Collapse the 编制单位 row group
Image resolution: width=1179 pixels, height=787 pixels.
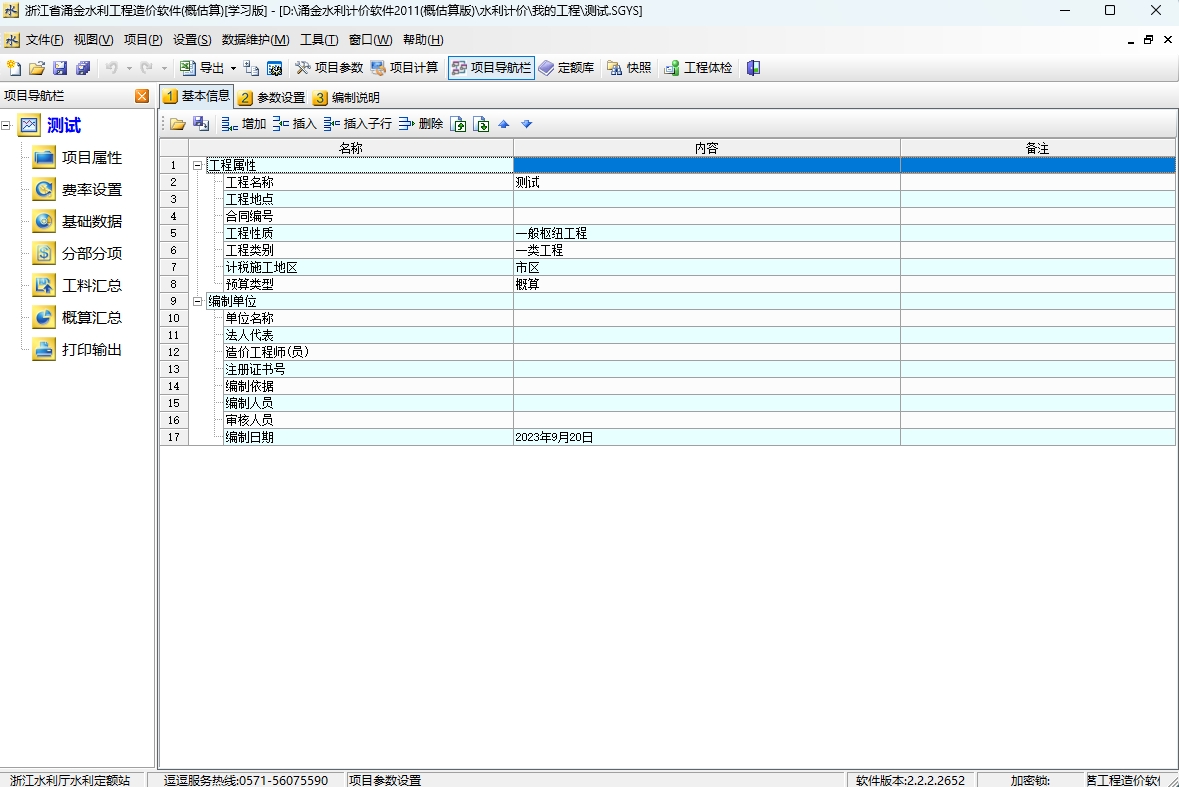pyautogui.click(x=198, y=301)
